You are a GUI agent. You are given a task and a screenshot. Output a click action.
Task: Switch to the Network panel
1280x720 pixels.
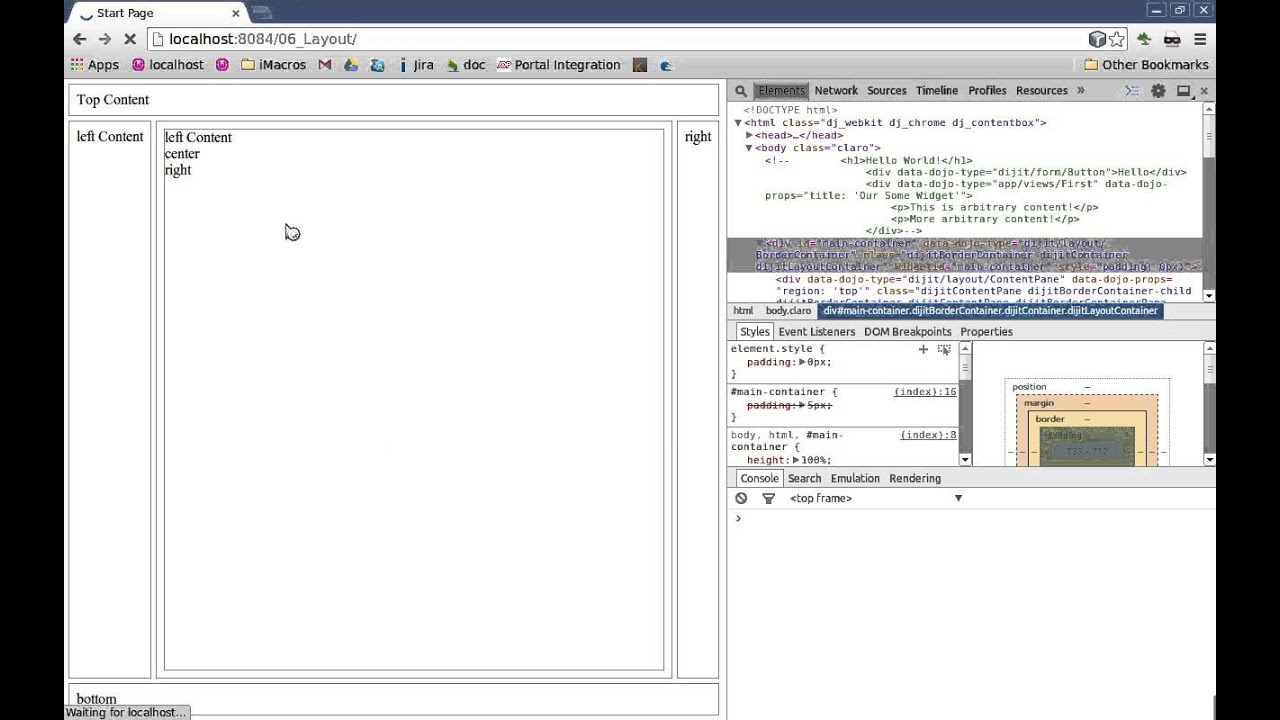point(836,91)
